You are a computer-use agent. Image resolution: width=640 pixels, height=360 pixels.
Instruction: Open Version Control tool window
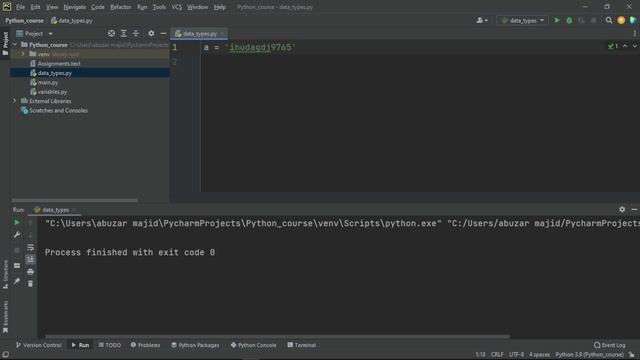pos(38,345)
